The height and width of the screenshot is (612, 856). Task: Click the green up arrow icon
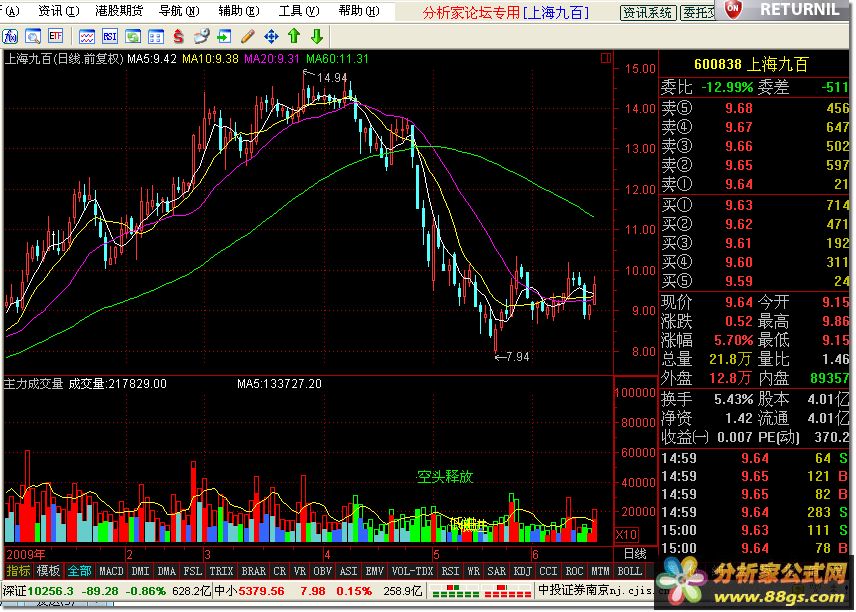pos(294,37)
